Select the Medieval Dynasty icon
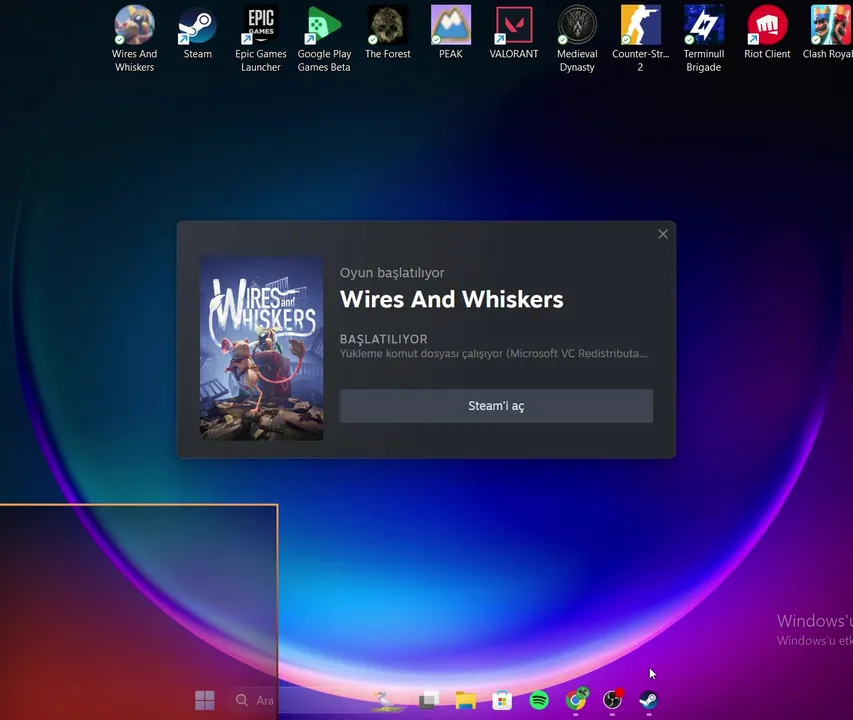Screen dimensions: 853x720 pyautogui.click(x=577, y=39)
